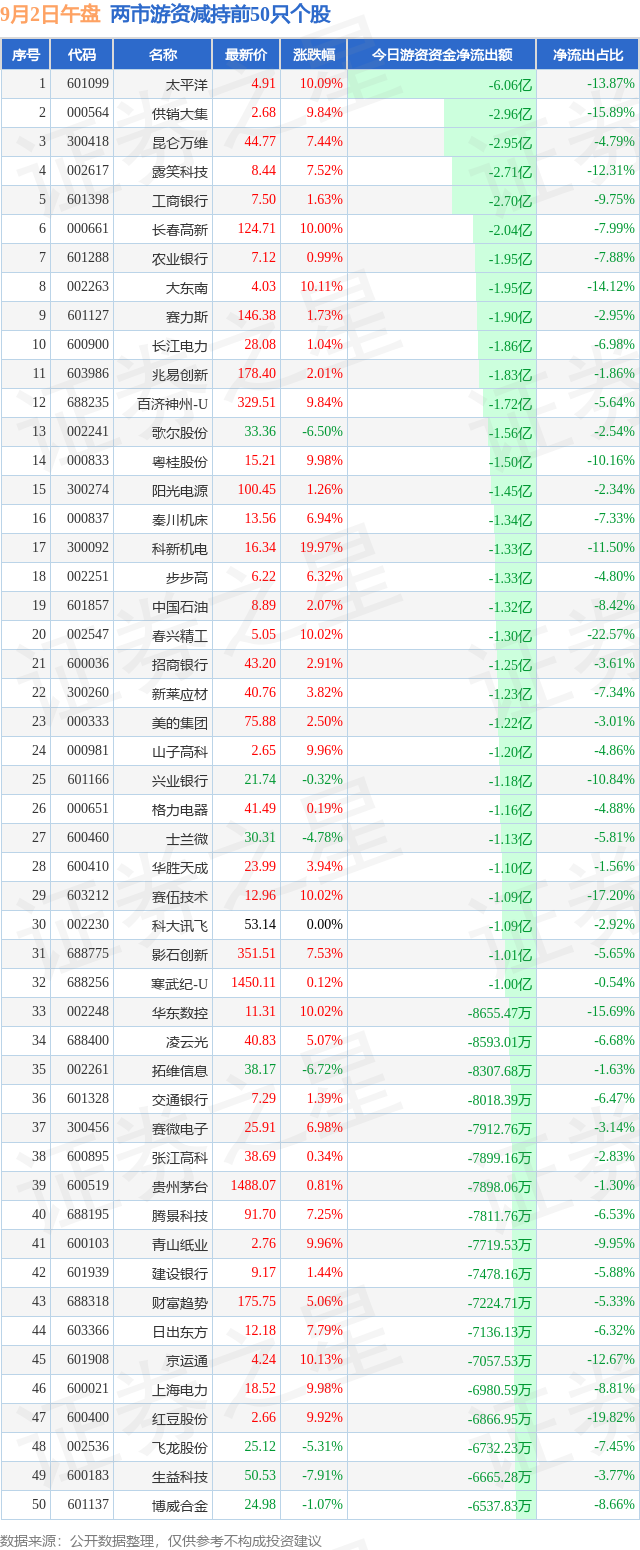
Task: Click stock name 步步高
Action: pyautogui.click(x=187, y=577)
